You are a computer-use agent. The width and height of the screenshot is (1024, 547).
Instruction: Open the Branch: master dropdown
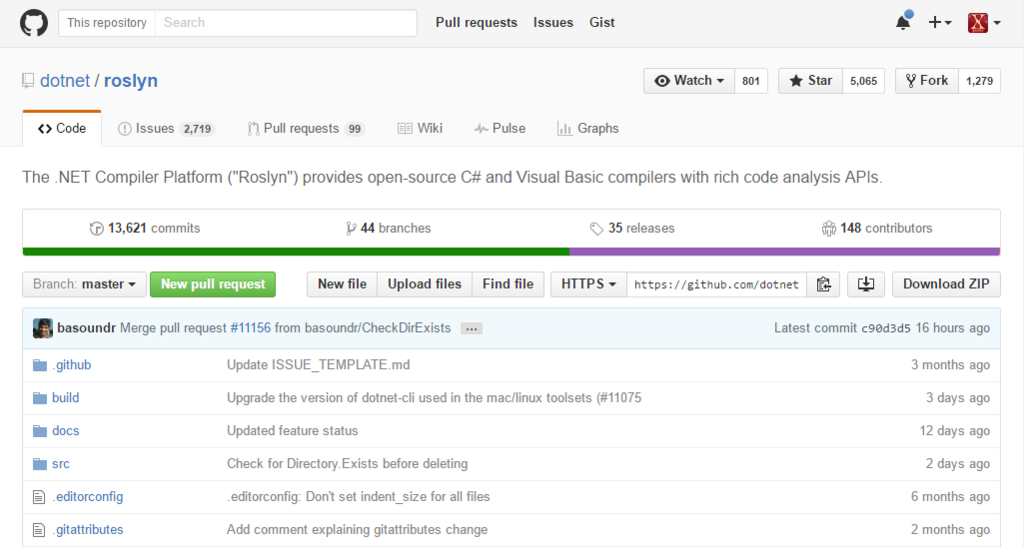click(84, 284)
